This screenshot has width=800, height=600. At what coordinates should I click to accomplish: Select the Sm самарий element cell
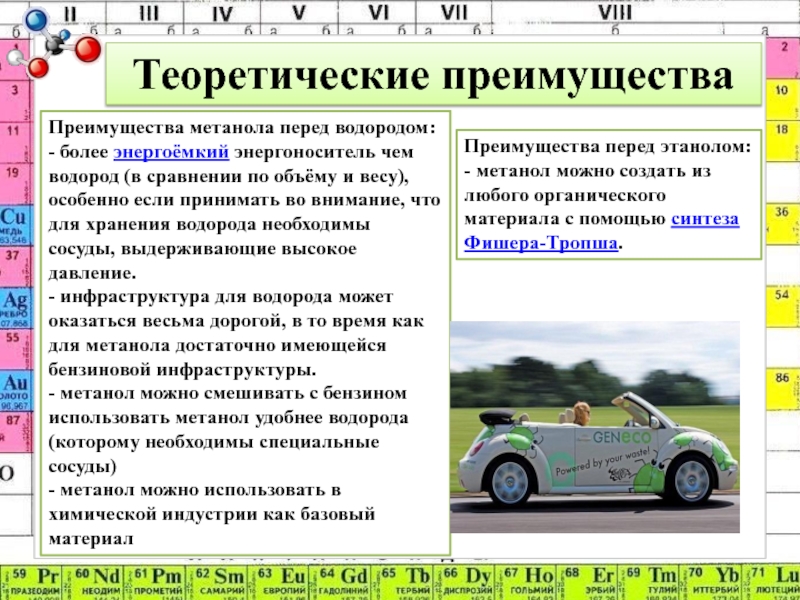218,582
